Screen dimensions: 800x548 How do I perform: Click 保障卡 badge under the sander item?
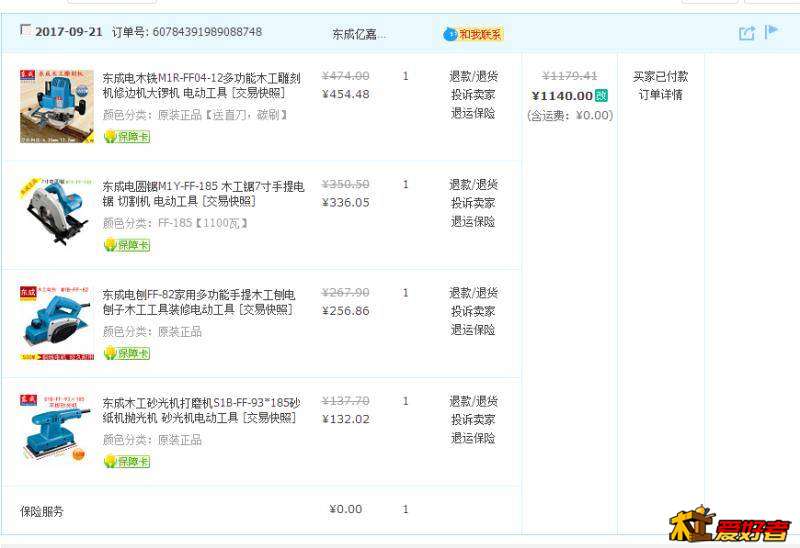pos(127,461)
